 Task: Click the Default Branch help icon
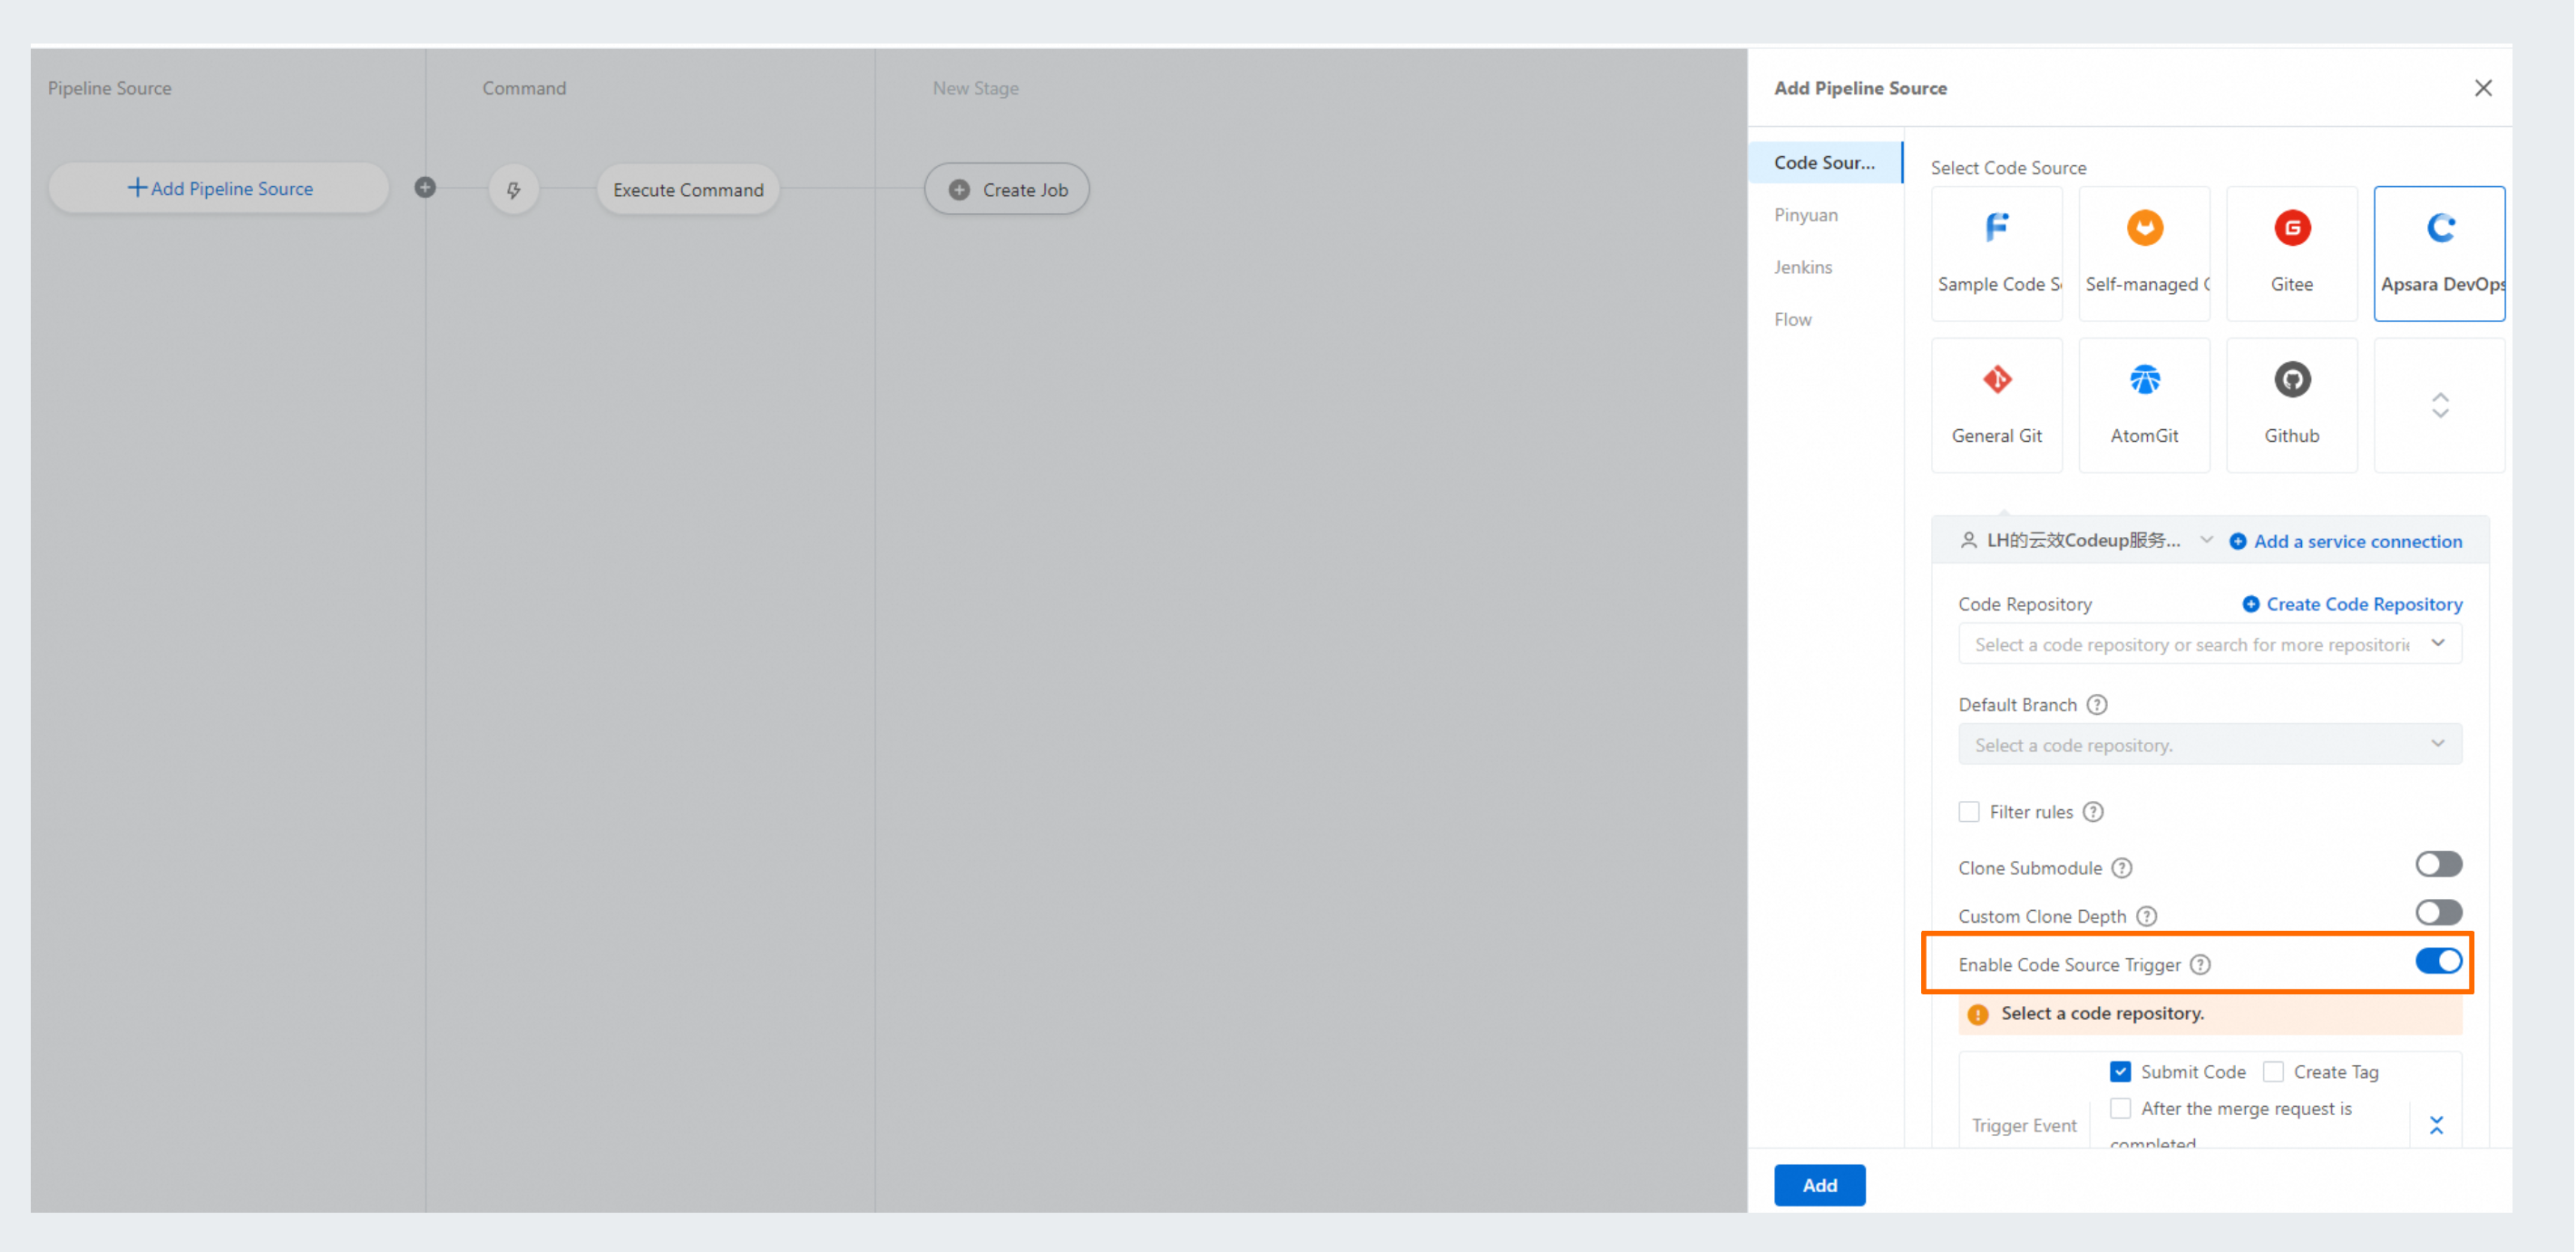(x=2097, y=705)
